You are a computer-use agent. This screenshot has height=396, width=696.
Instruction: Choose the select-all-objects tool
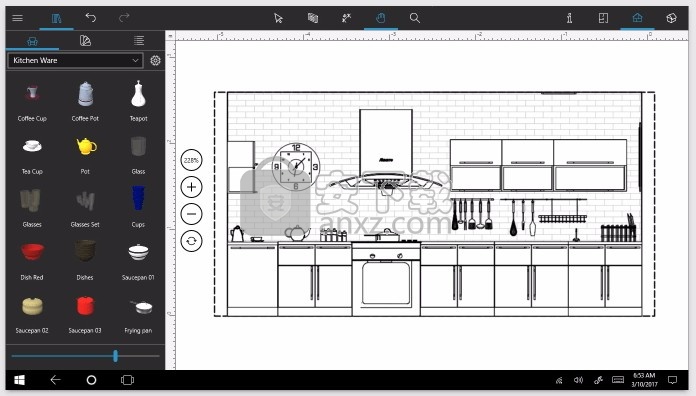coord(312,18)
